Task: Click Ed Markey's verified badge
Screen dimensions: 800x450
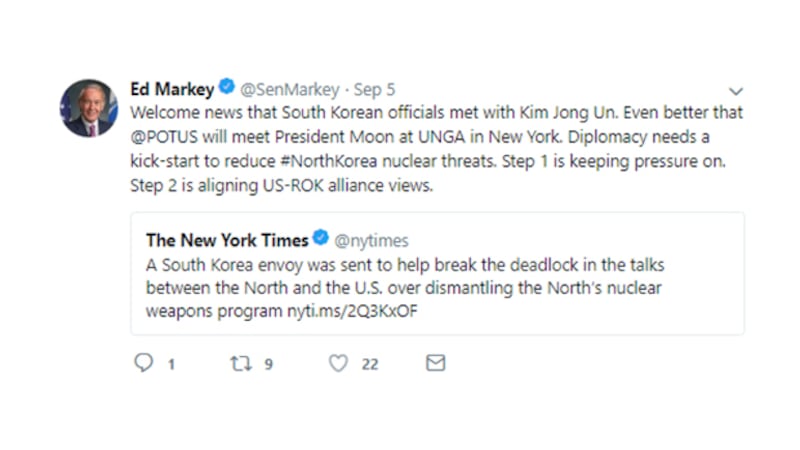Action: [227, 88]
